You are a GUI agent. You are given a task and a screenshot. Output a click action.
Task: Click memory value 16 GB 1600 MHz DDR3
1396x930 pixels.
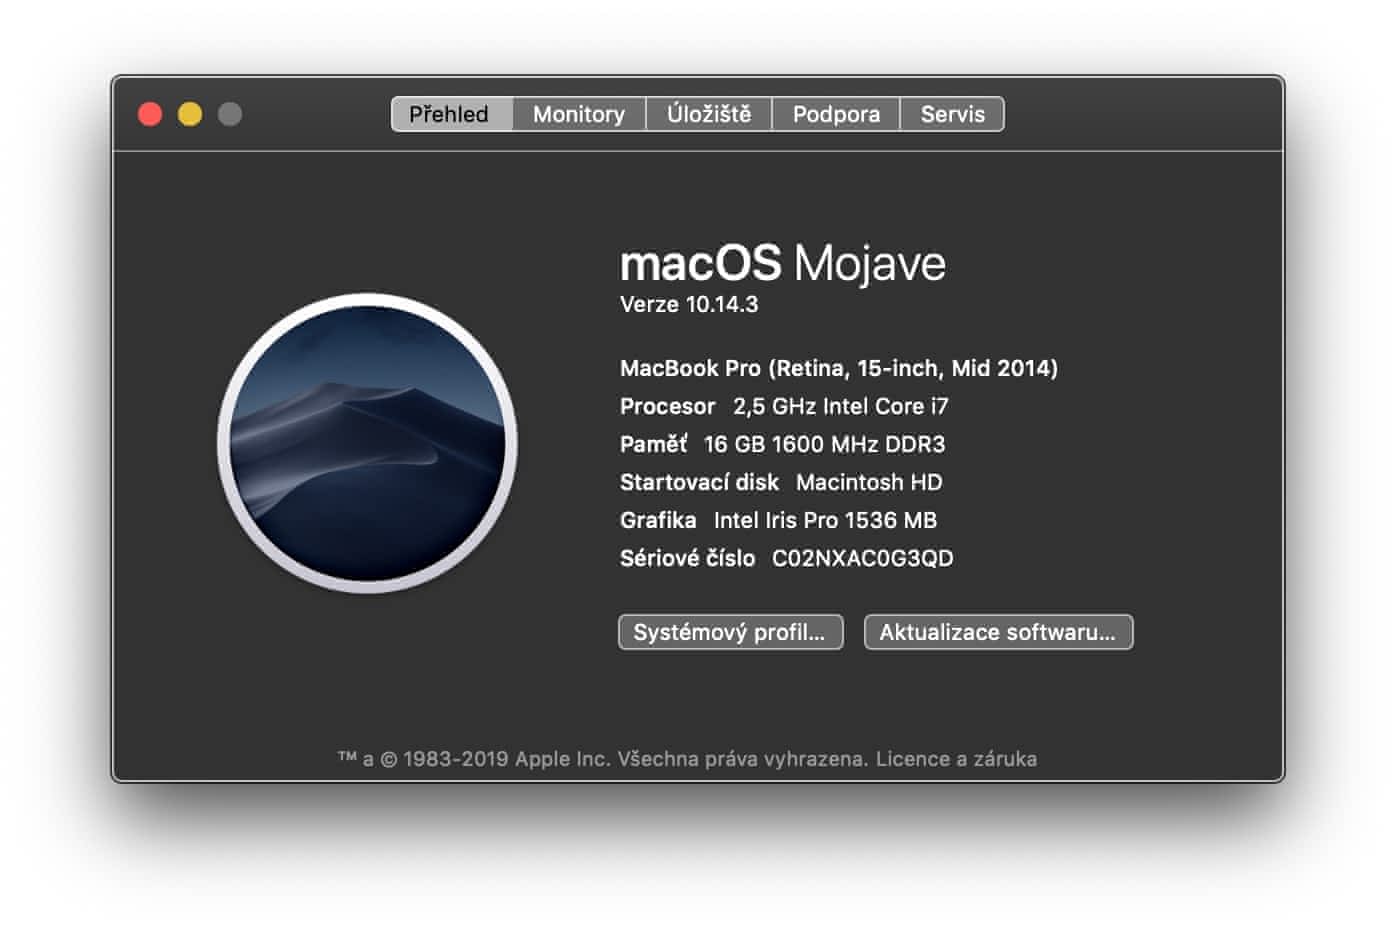click(x=824, y=444)
